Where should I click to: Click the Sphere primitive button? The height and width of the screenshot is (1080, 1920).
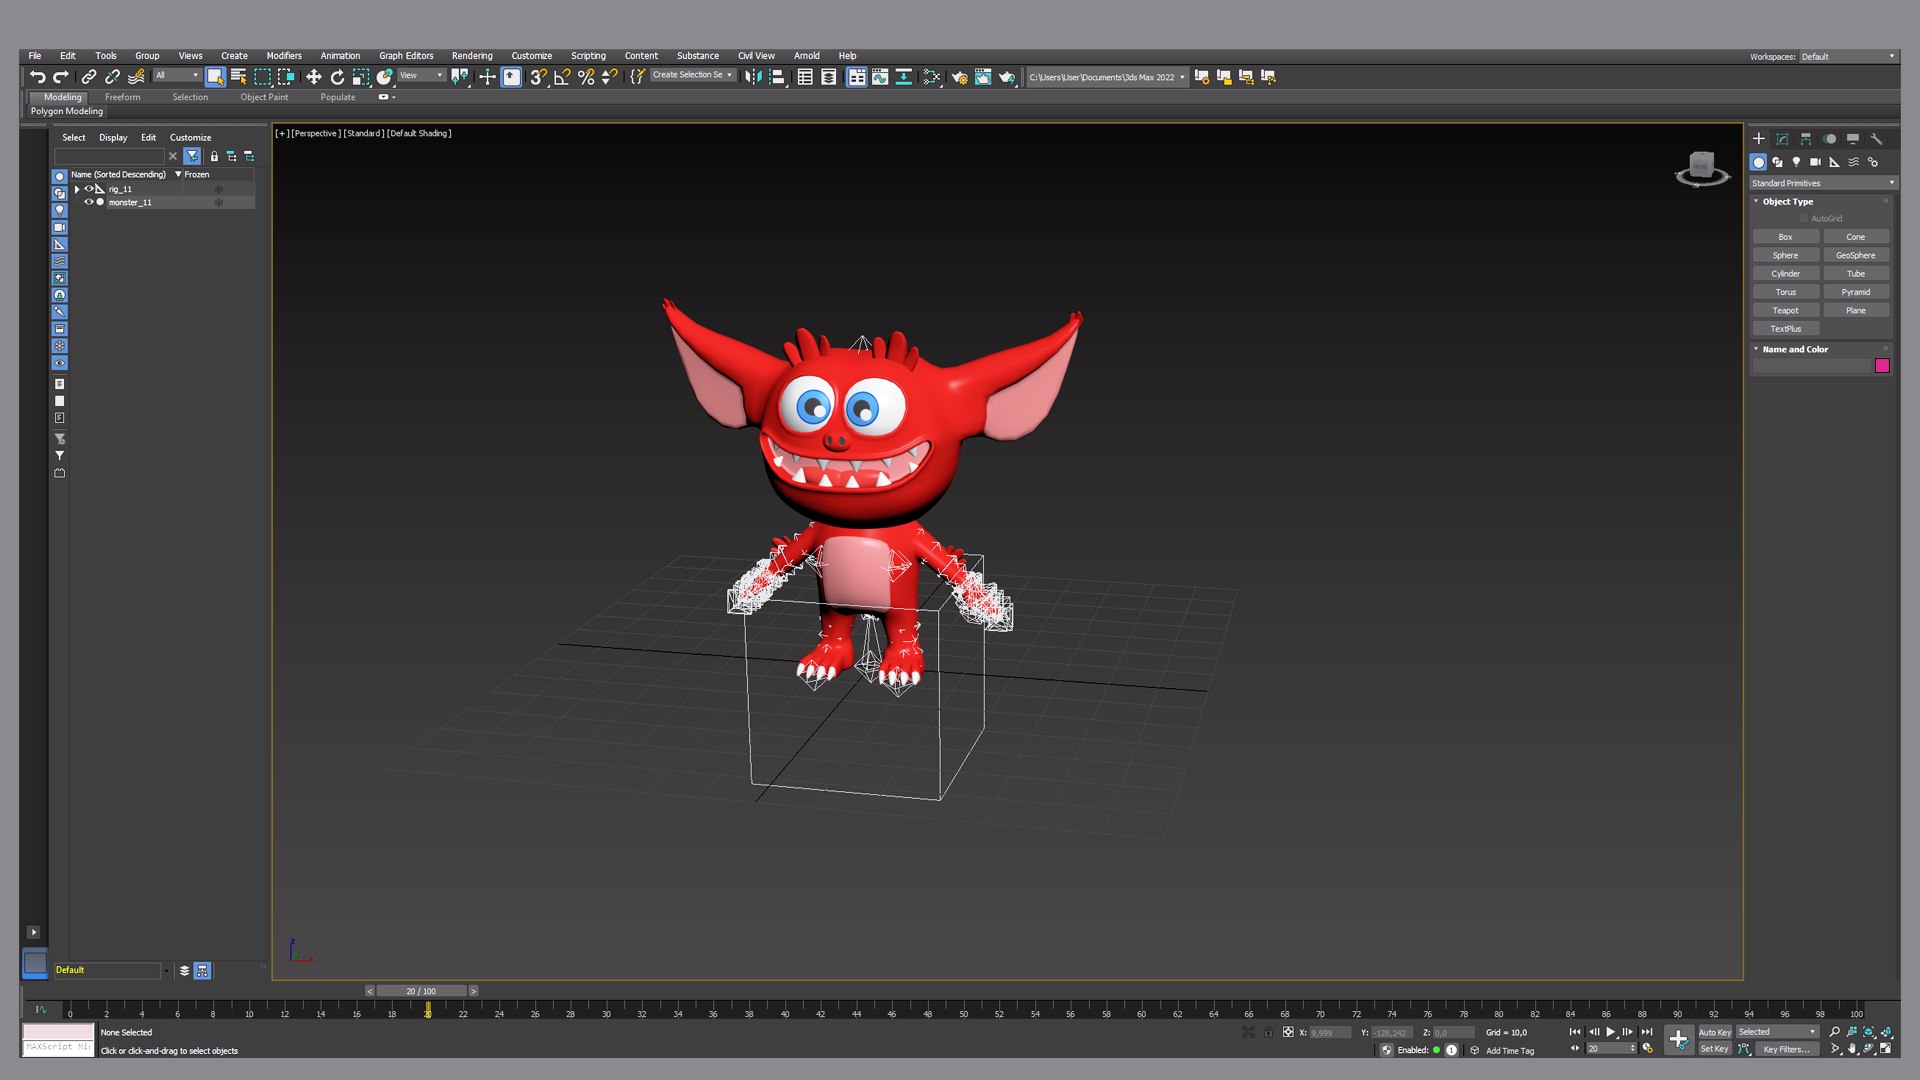(1785, 255)
